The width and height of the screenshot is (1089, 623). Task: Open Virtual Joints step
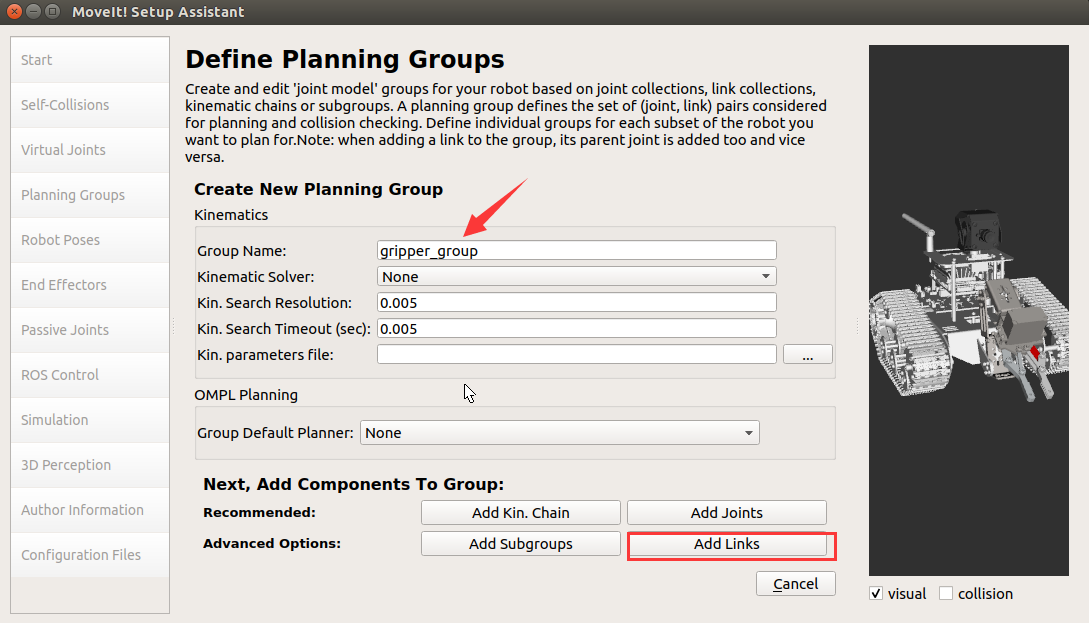[90, 150]
